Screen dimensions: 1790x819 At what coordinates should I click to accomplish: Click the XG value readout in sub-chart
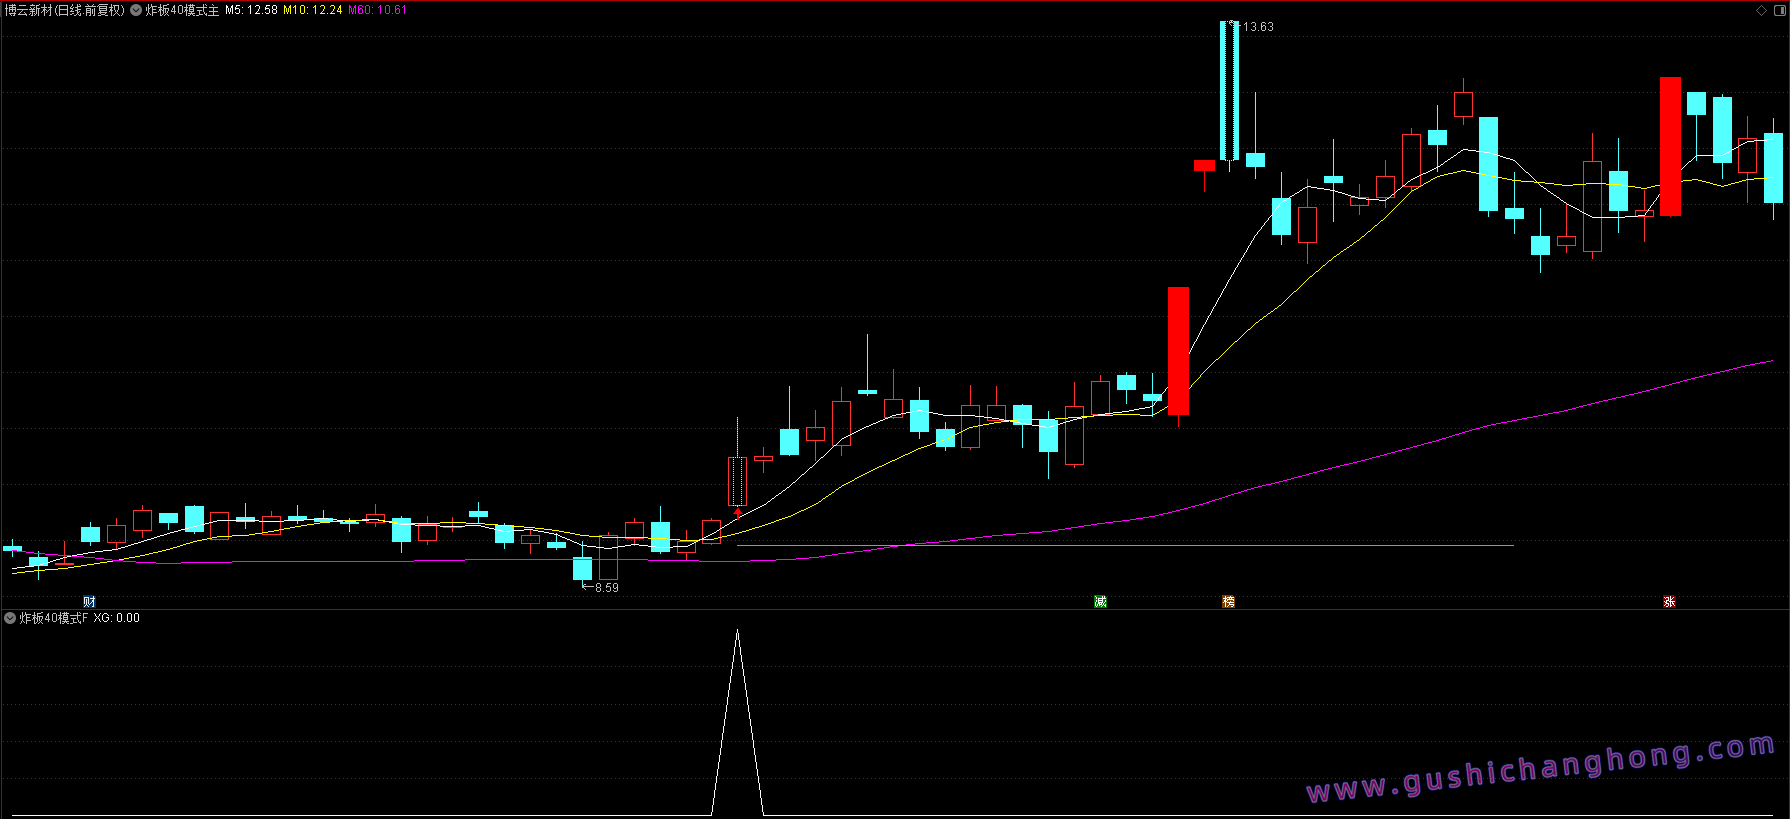point(117,618)
